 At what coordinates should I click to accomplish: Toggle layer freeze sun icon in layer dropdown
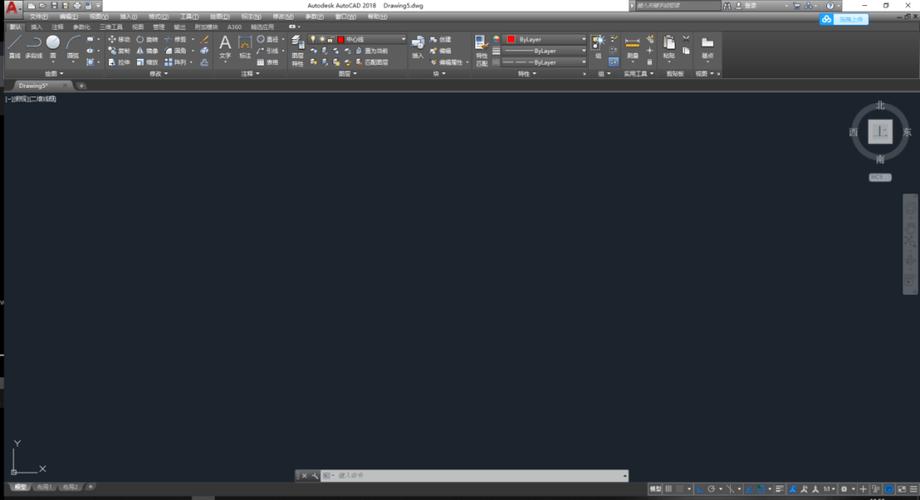[x=322, y=39]
